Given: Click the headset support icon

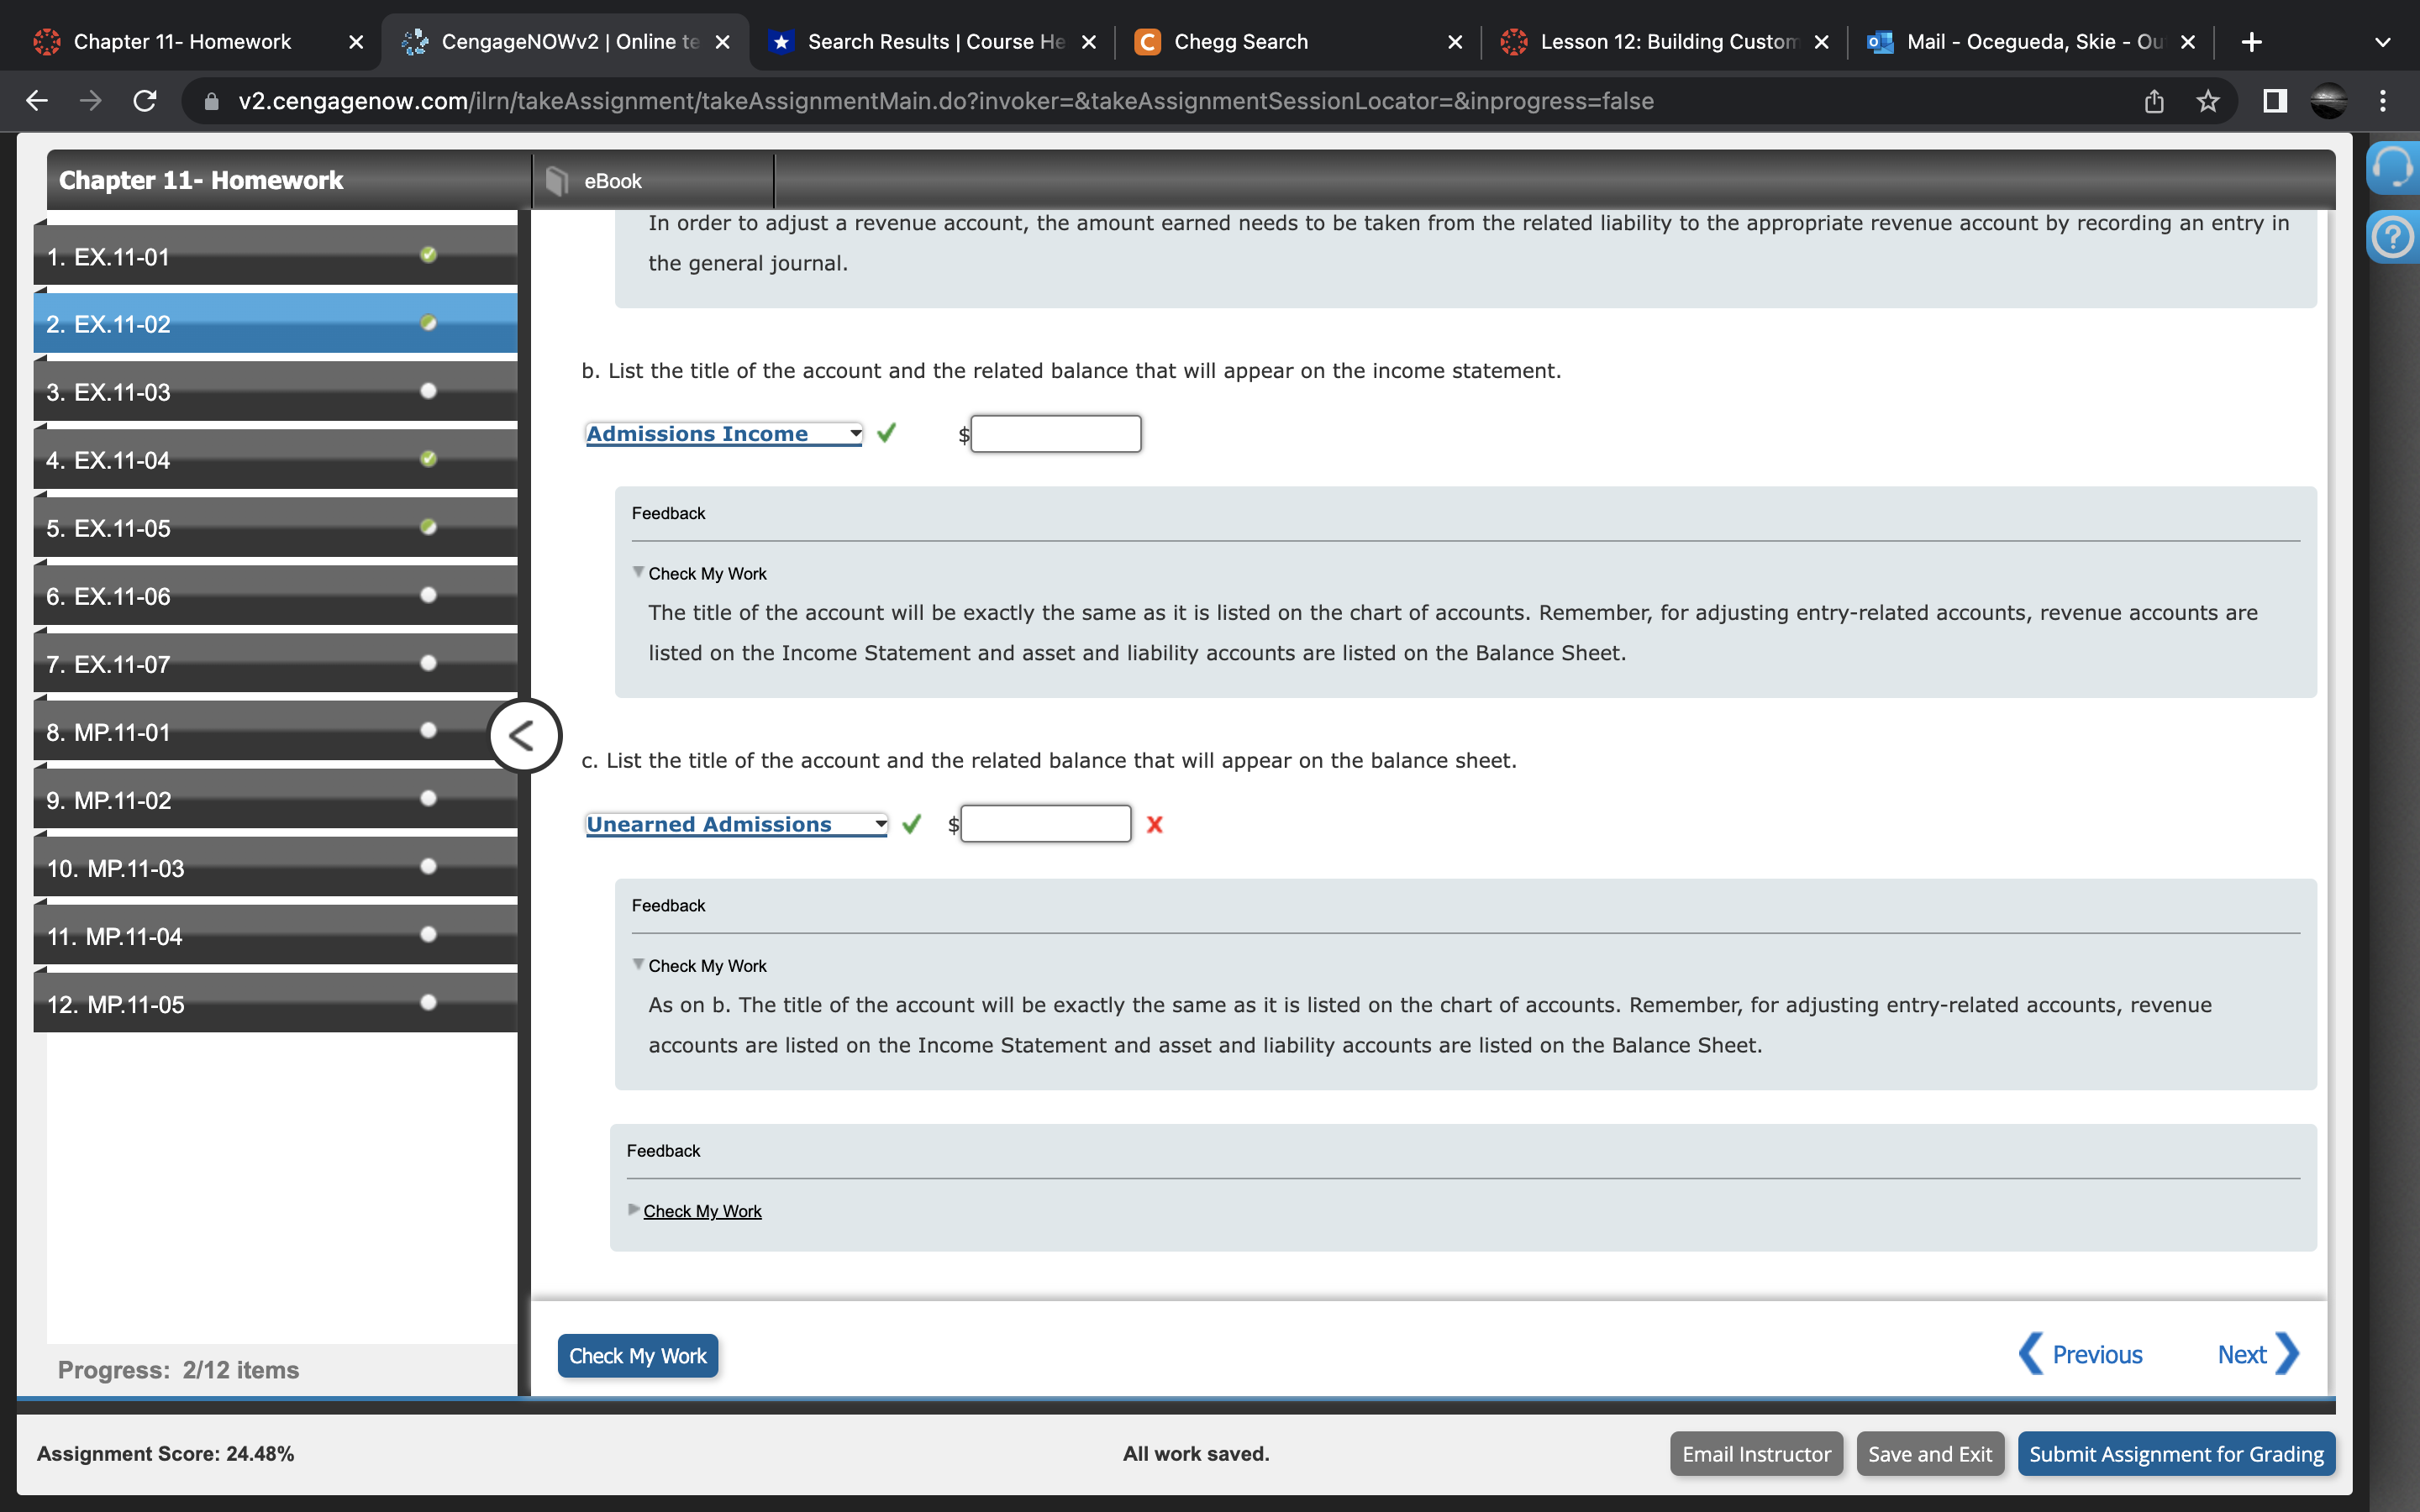Looking at the screenshot, I should (2393, 167).
